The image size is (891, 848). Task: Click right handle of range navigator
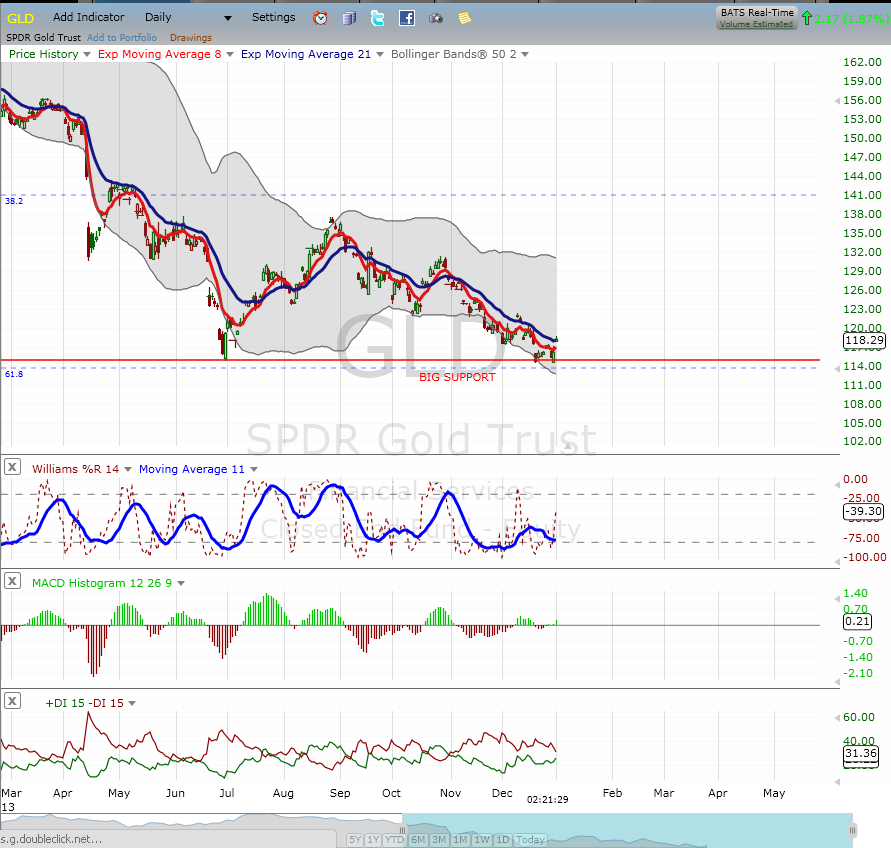[x=852, y=831]
